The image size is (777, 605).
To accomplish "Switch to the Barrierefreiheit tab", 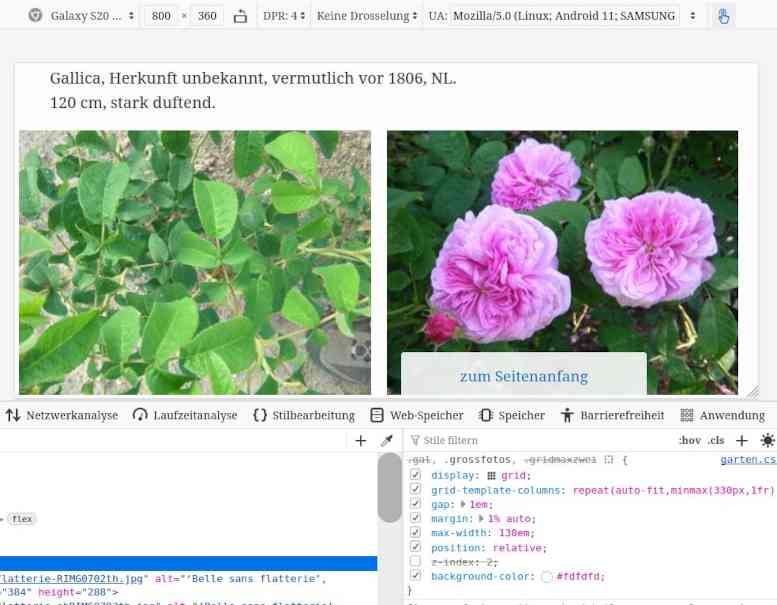I will 612,415.
